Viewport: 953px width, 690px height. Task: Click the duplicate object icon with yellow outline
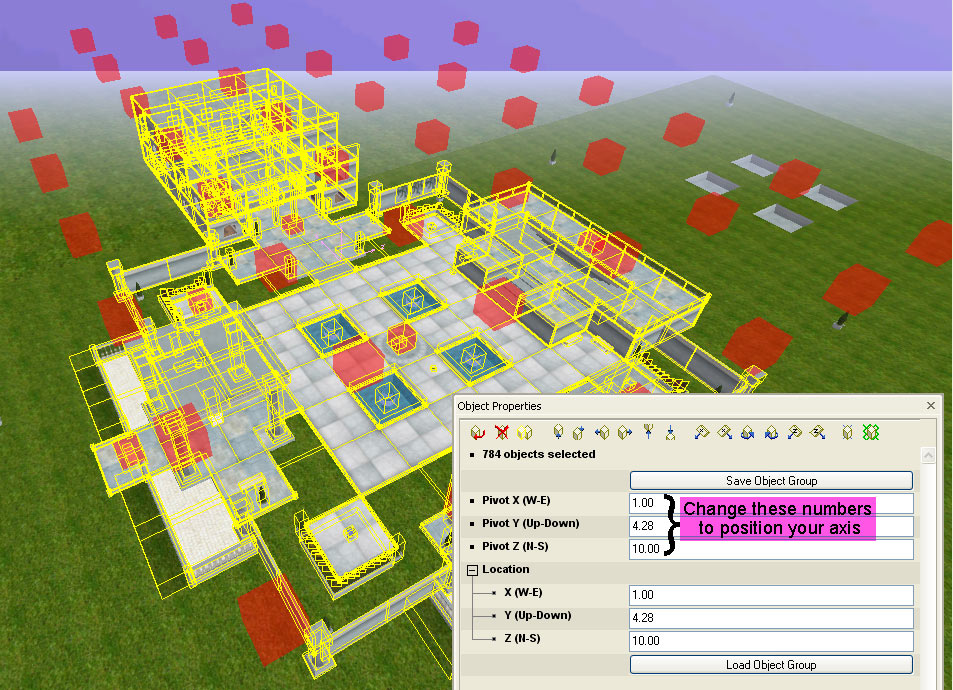click(x=525, y=432)
